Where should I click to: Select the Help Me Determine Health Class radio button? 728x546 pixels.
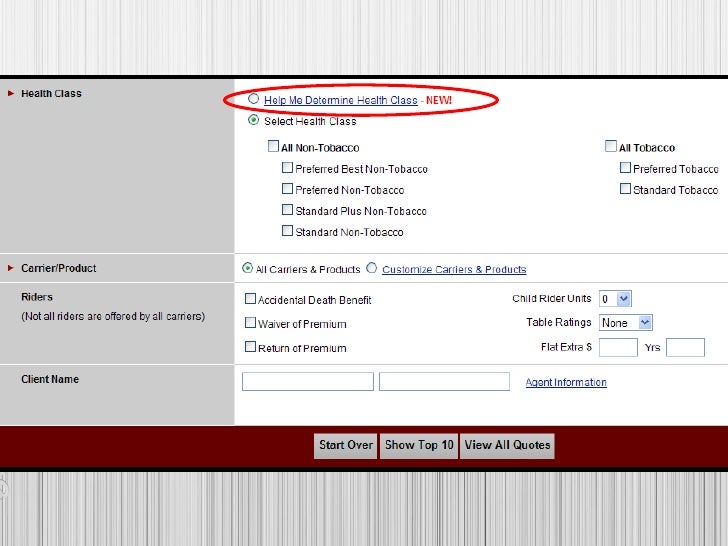tap(253, 98)
